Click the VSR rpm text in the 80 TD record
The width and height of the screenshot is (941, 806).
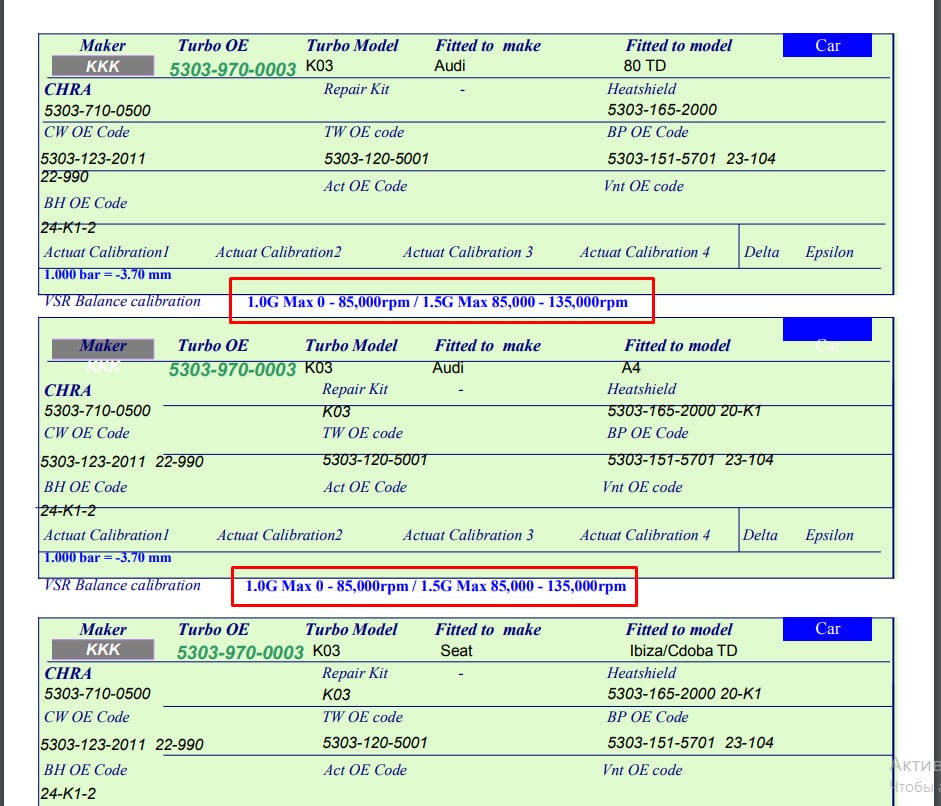(437, 302)
